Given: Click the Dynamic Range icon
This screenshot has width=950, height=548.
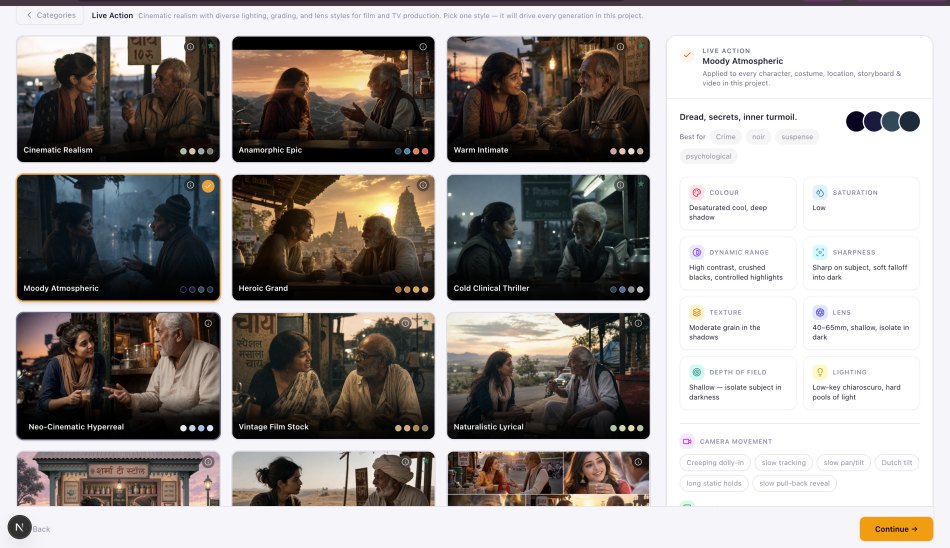Looking at the screenshot, I should pyautogui.click(x=697, y=252).
